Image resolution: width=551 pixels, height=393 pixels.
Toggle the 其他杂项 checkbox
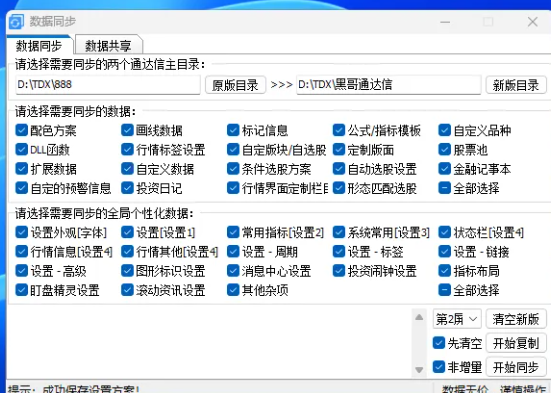(233, 290)
